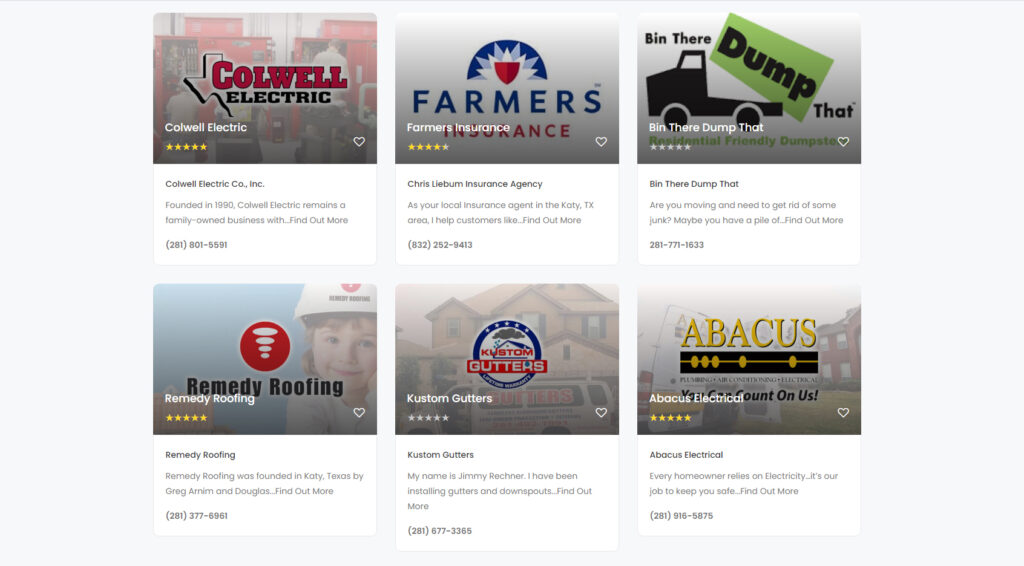Click heart icon on Abacus Electrical card
The height and width of the screenshot is (566, 1024).
[843, 413]
